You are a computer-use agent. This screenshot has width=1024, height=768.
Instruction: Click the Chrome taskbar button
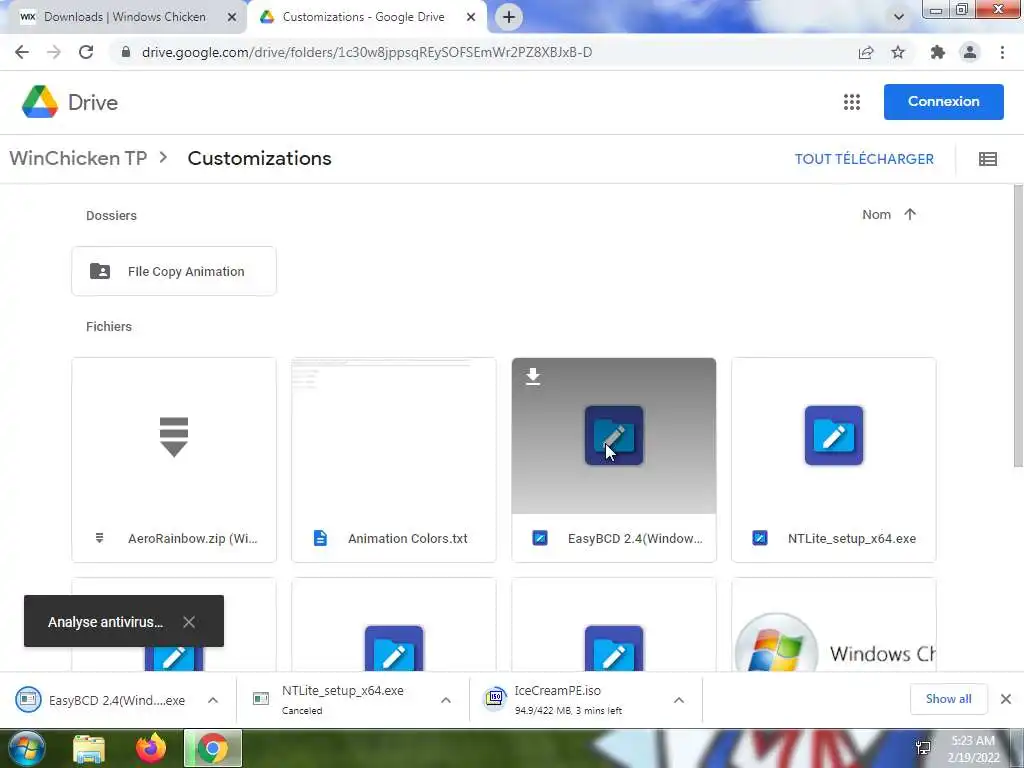[213, 748]
